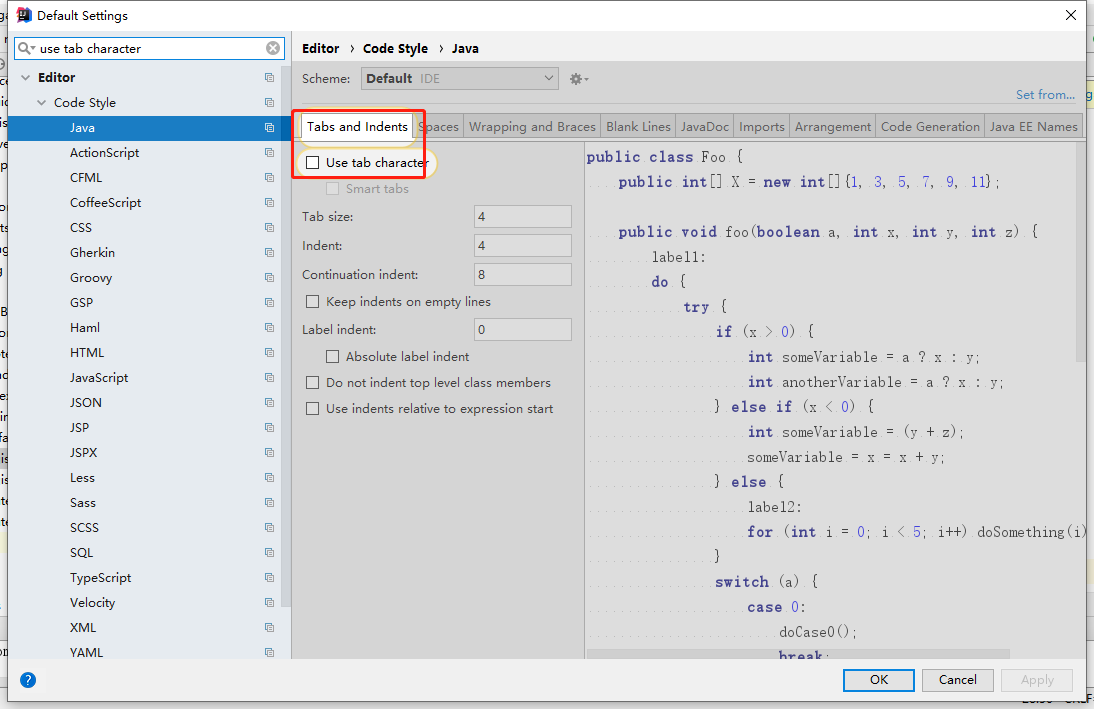Focus the Continuation indent field

(523, 274)
